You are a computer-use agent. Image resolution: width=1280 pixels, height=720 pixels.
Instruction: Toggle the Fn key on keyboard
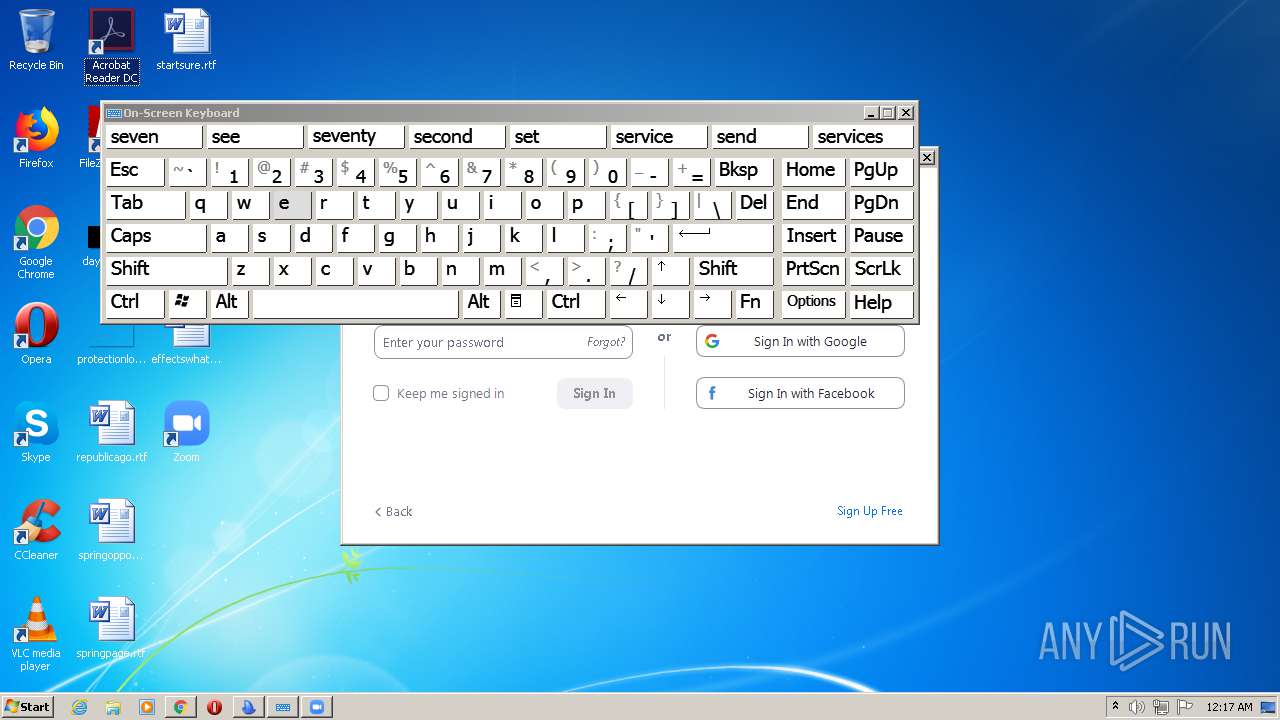click(x=754, y=302)
